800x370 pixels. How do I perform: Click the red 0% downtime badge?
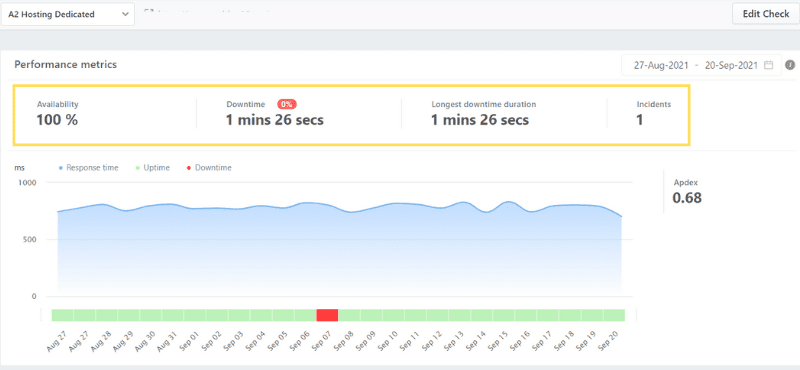287,104
